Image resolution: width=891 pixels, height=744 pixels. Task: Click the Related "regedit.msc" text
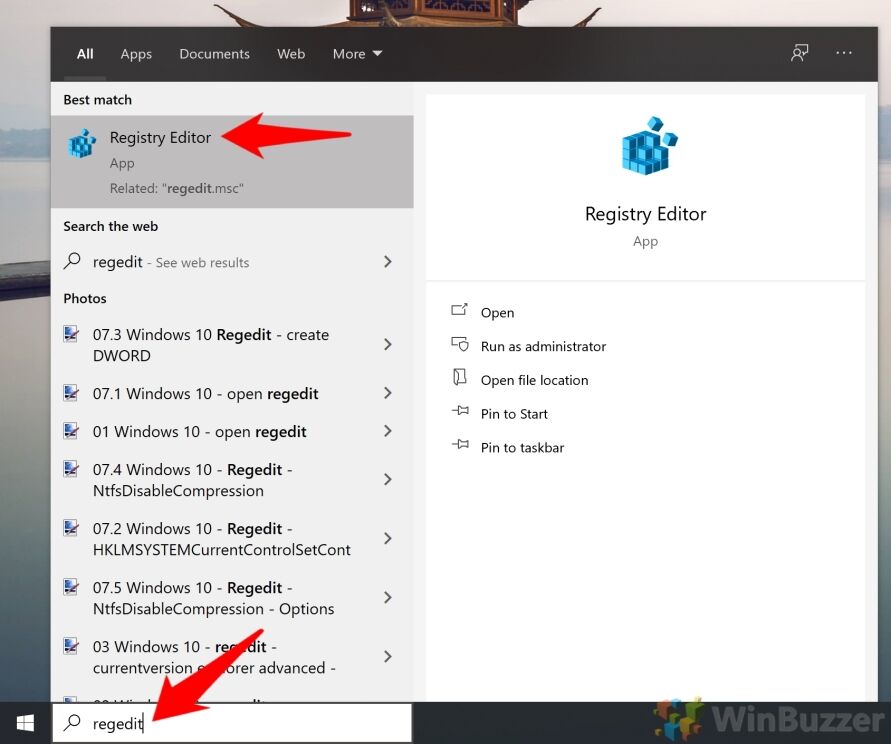pos(177,188)
